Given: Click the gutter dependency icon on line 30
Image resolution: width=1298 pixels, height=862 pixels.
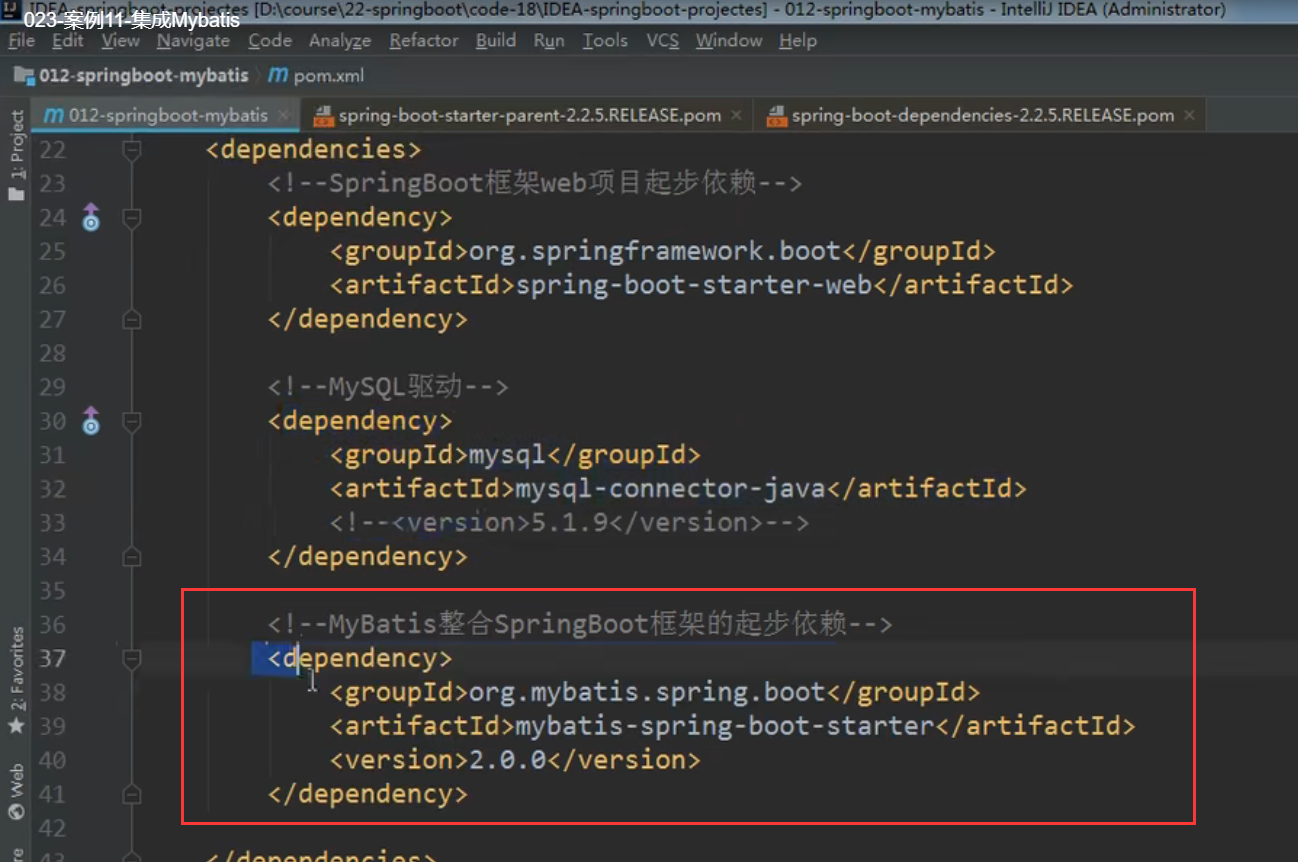Looking at the screenshot, I should coord(91,421).
